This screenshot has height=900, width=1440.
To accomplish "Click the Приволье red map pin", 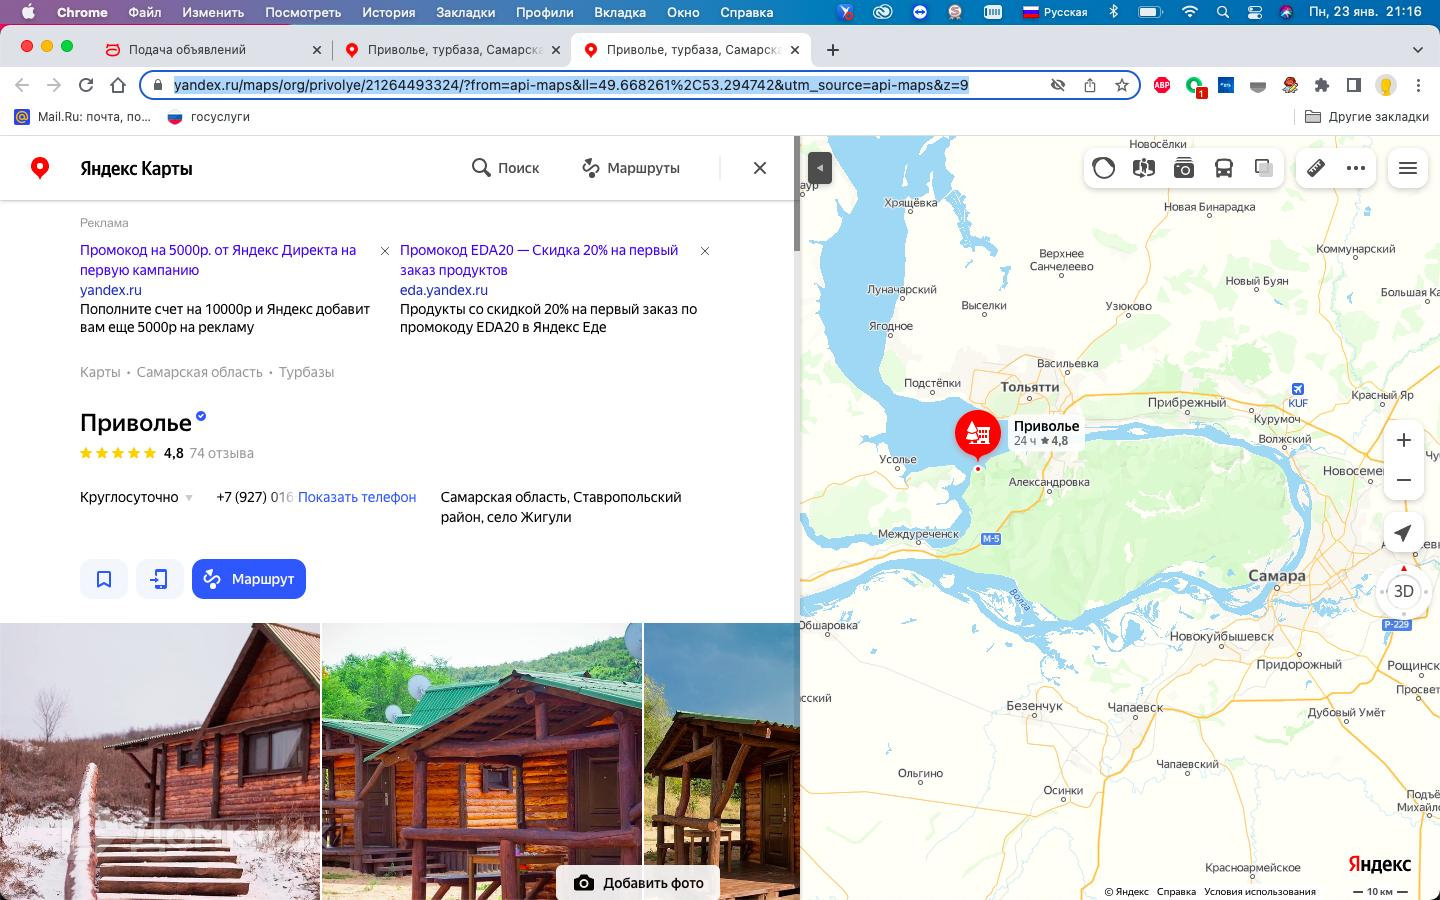I will click(978, 435).
